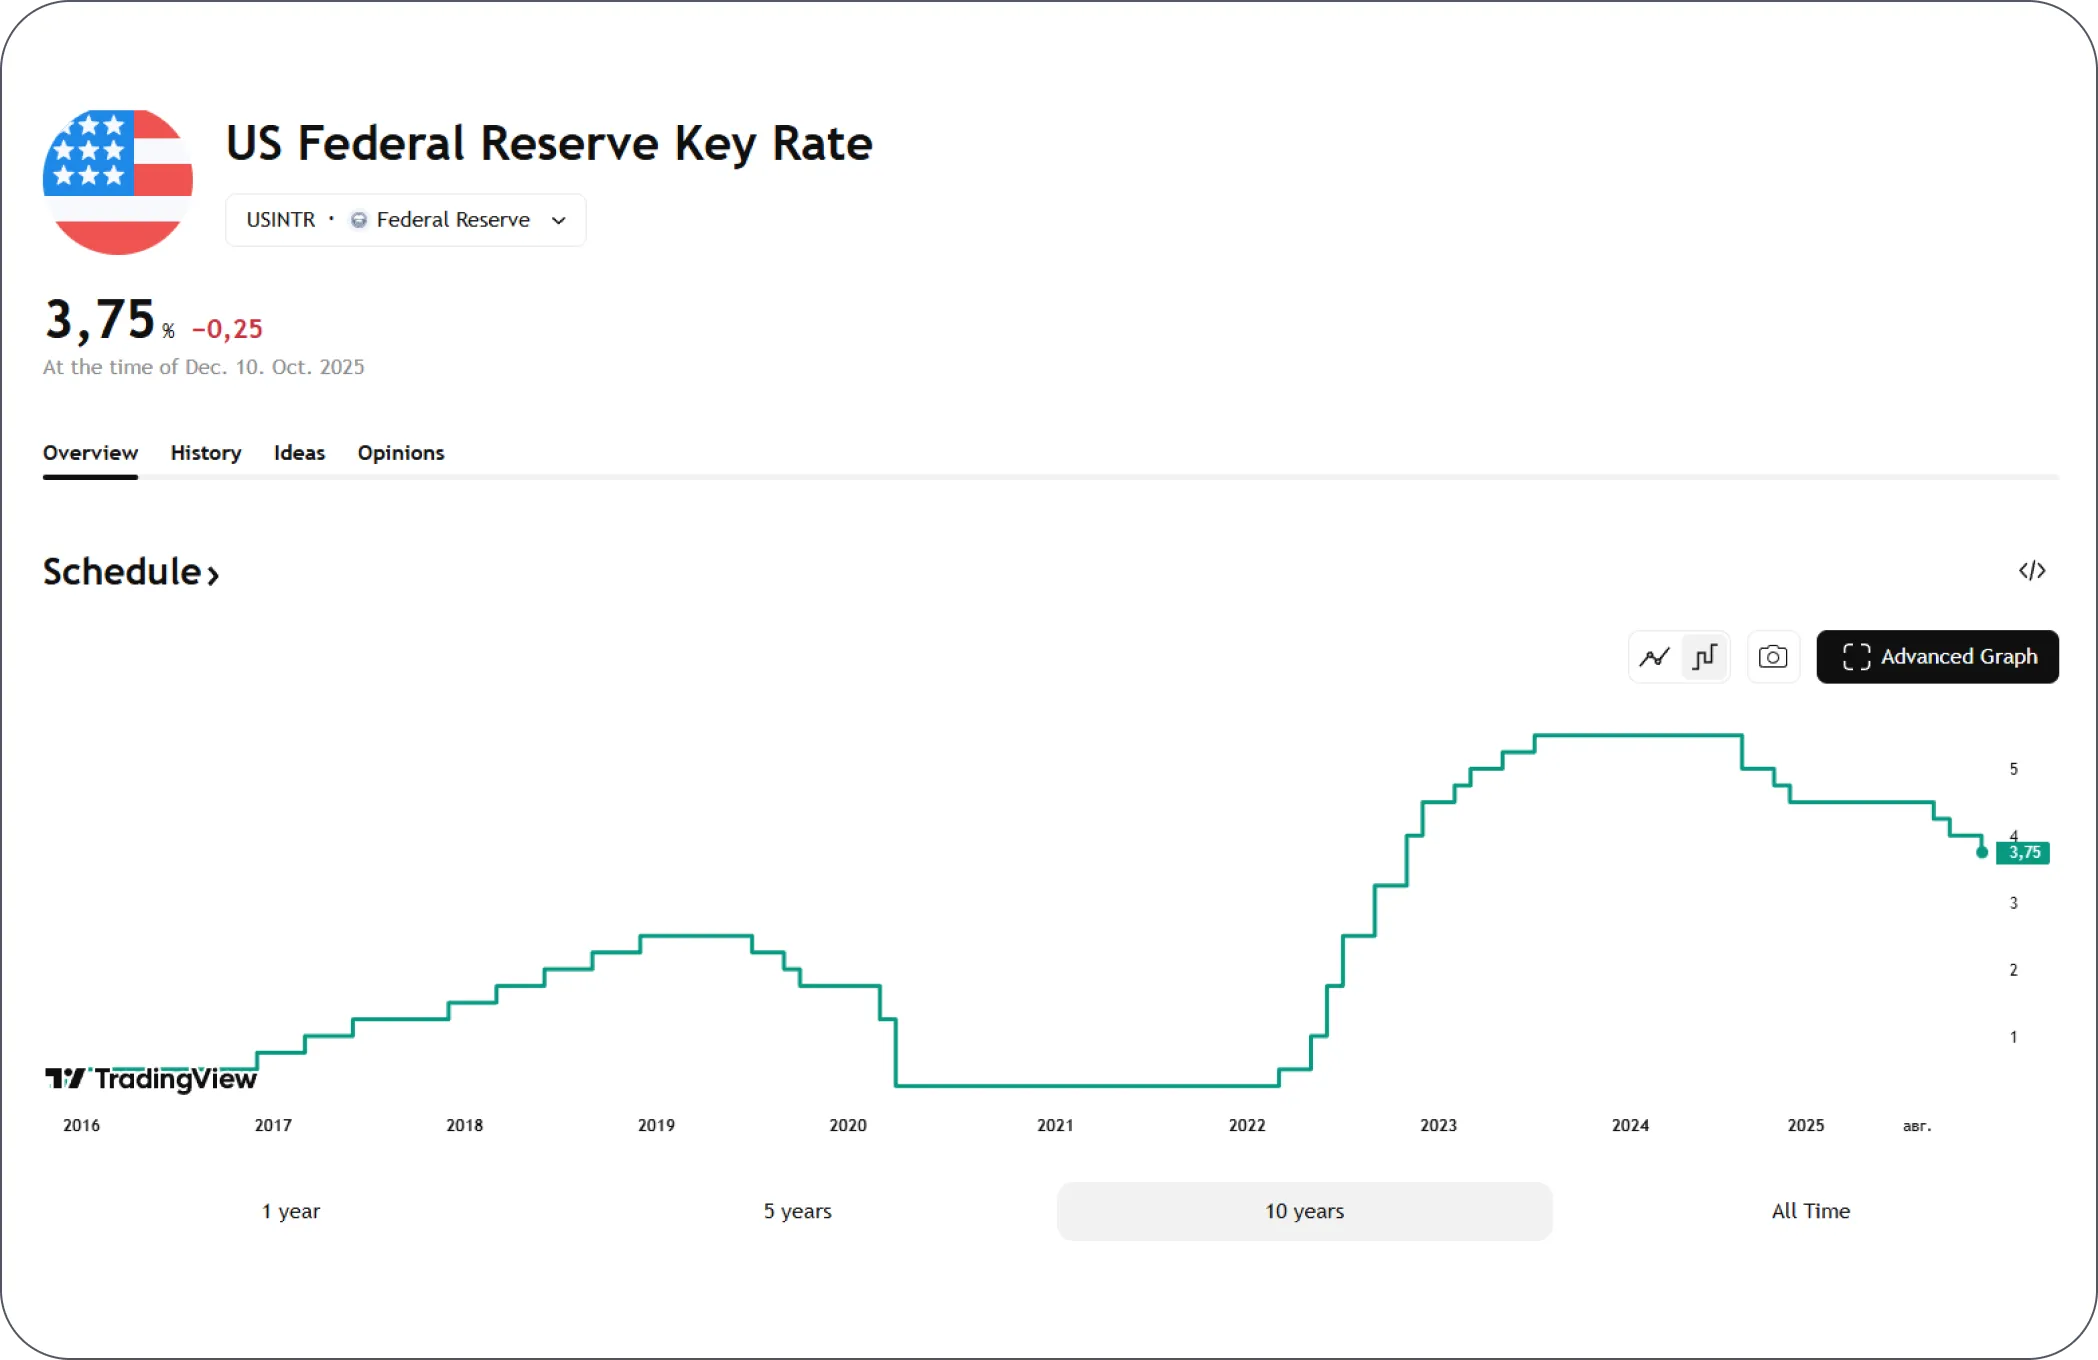Click the small Federal Reserve source icon
This screenshot has height=1360, width=2098.
click(358, 220)
